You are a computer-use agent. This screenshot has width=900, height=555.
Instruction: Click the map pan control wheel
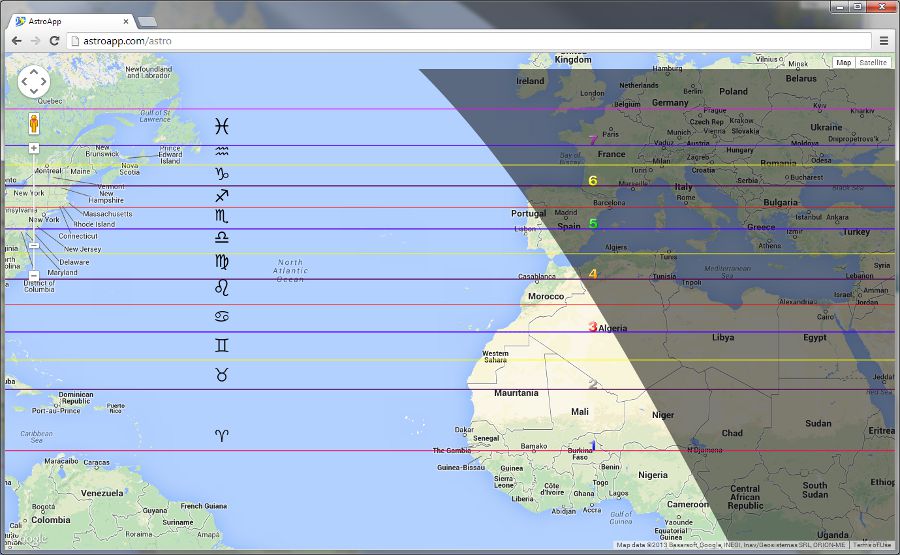tap(34, 82)
